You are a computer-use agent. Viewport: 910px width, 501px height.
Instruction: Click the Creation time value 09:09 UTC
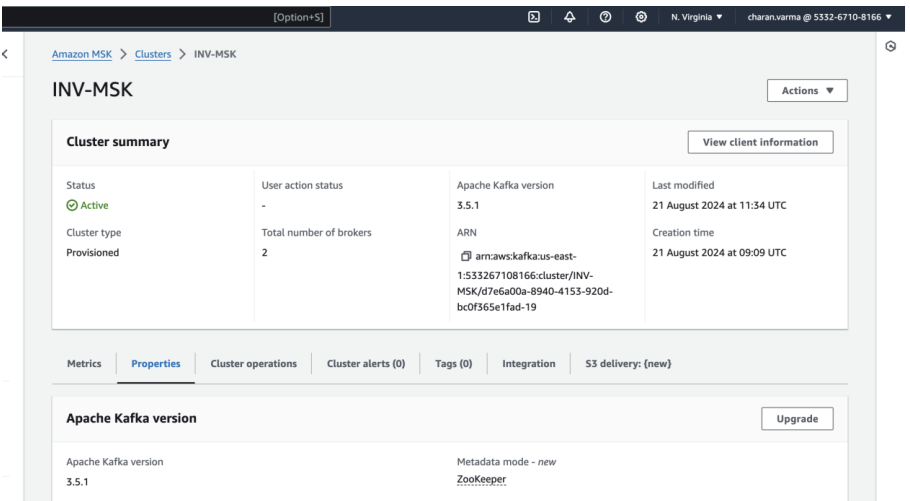(719, 253)
